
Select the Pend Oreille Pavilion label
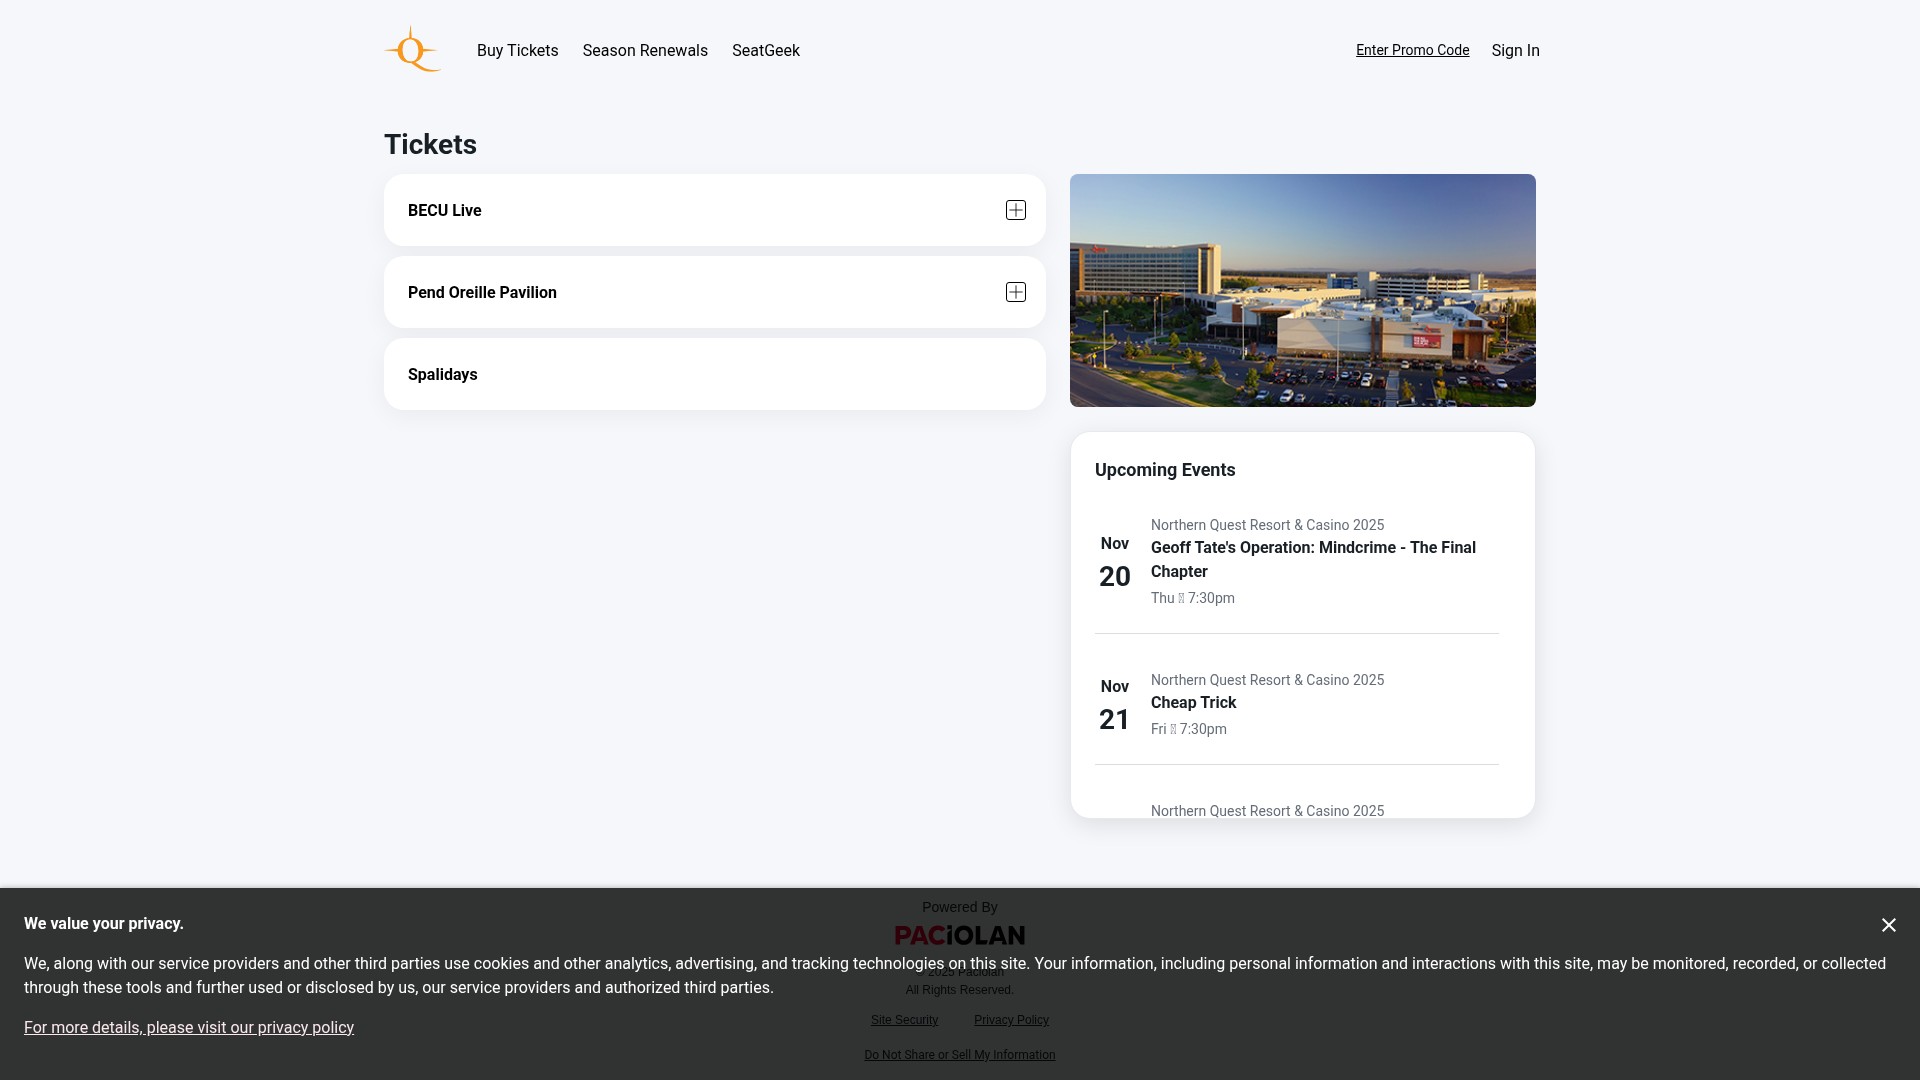(482, 292)
